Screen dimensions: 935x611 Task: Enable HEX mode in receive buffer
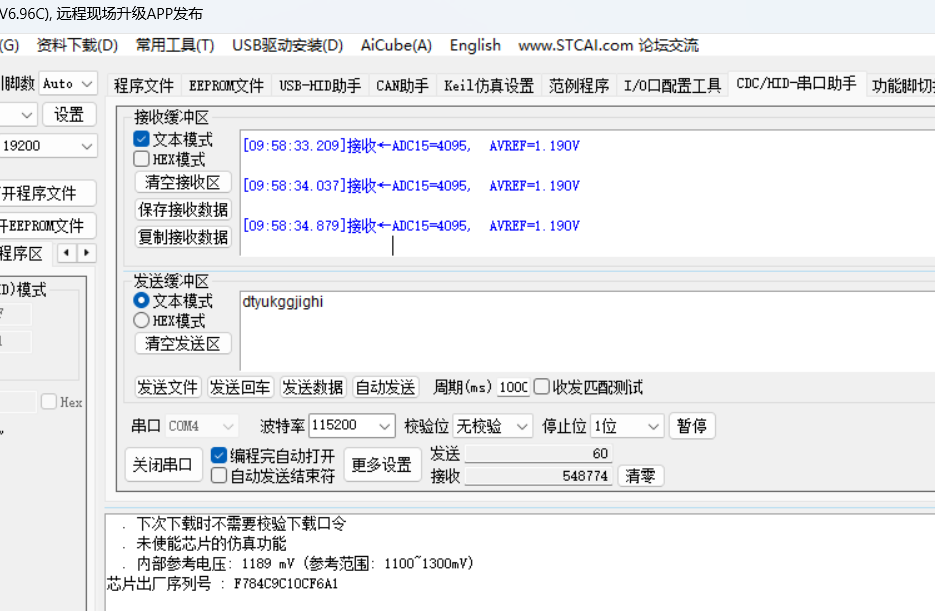coord(142,159)
